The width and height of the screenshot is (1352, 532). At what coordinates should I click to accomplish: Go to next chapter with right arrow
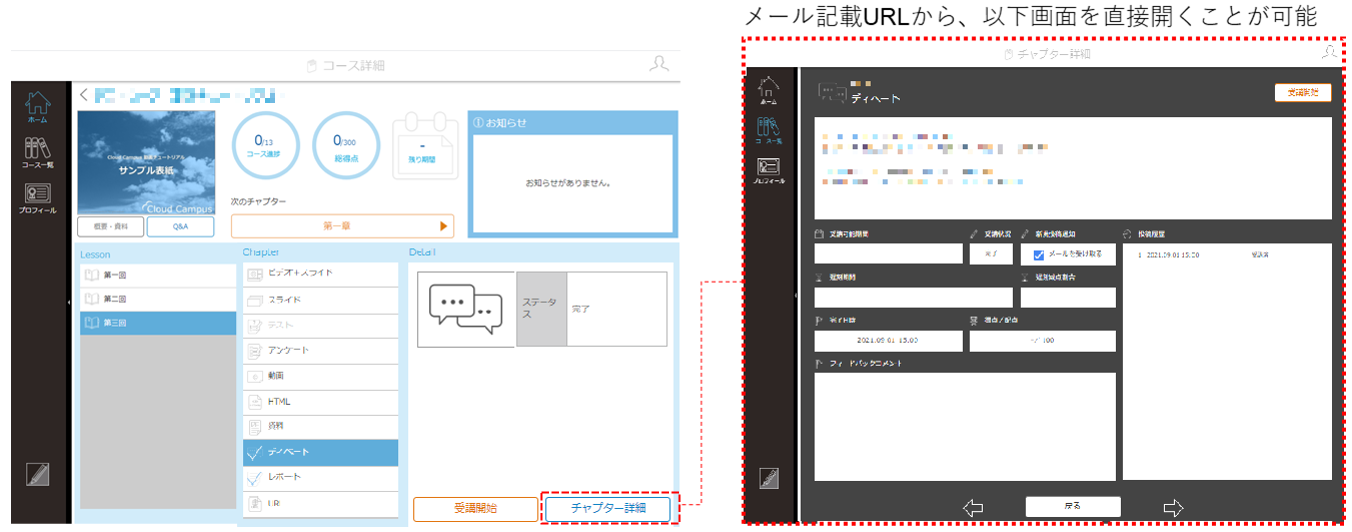pos(1174,508)
